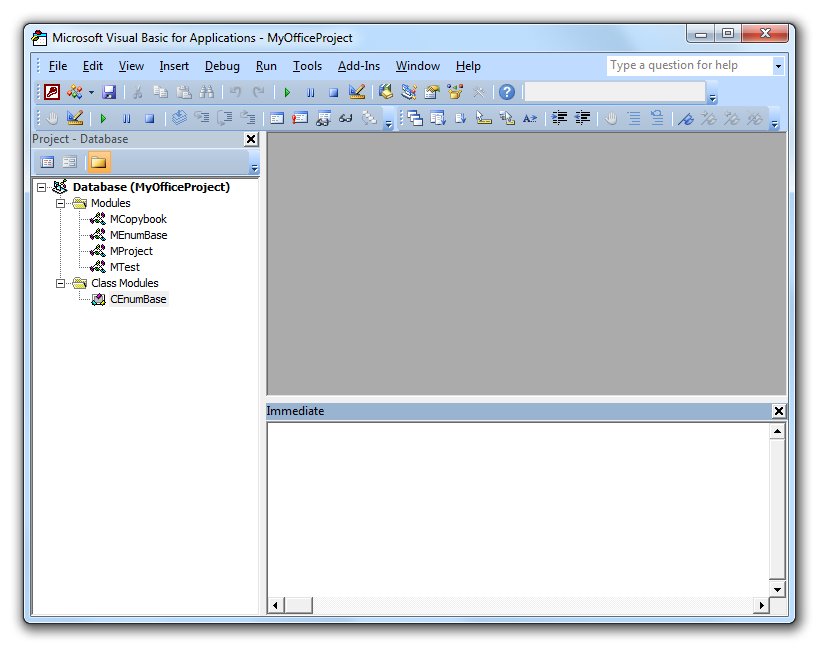The width and height of the screenshot is (824, 647).
Task: Click the View Microsoft Access icon
Action: click(x=52, y=93)
